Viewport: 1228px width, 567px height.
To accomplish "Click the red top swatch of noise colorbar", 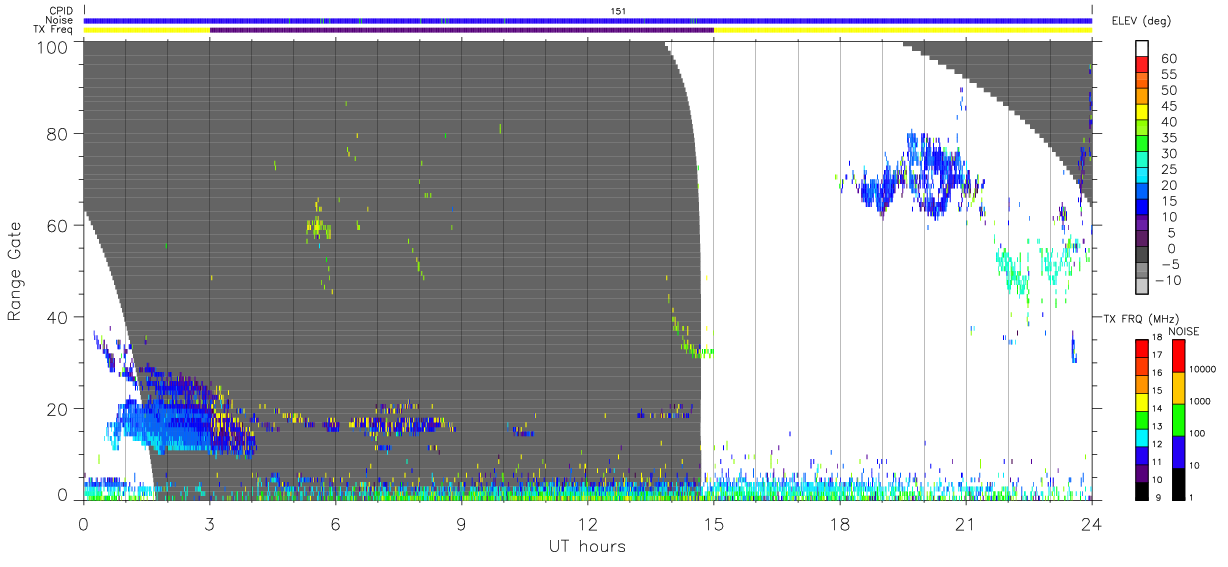I will tap(1178, 356).
